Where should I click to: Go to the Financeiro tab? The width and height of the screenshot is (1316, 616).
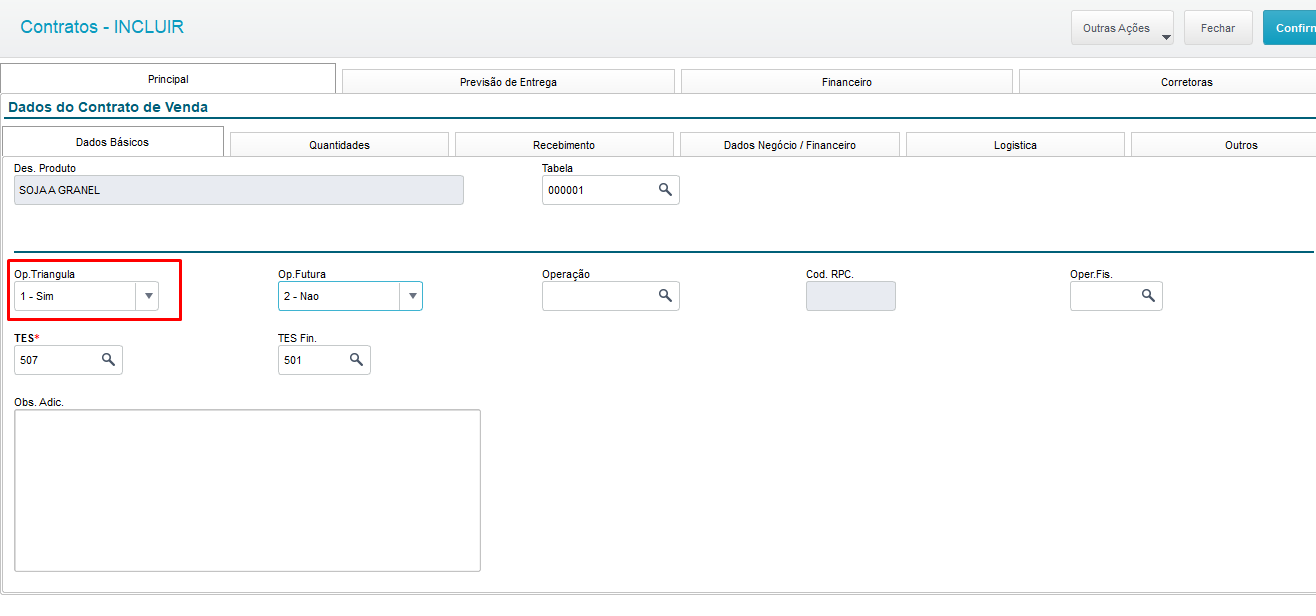coord(847,82)
